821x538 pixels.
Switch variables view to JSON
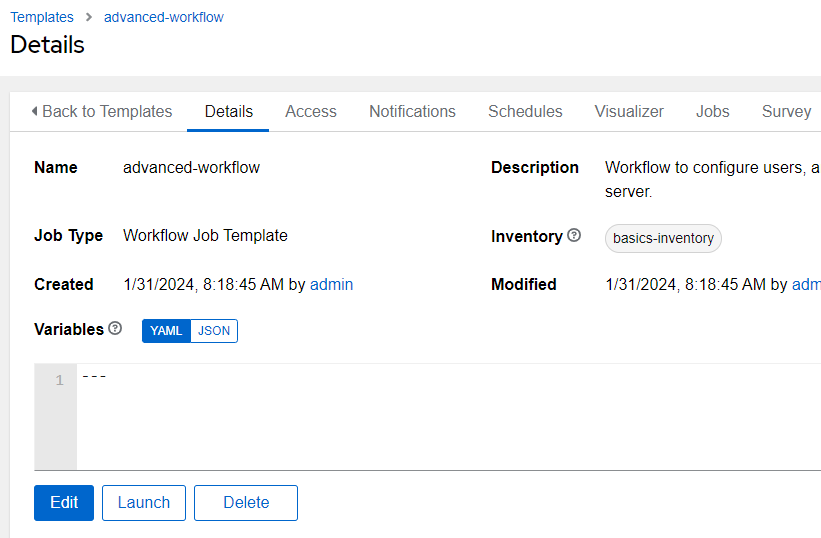point(214,330)
